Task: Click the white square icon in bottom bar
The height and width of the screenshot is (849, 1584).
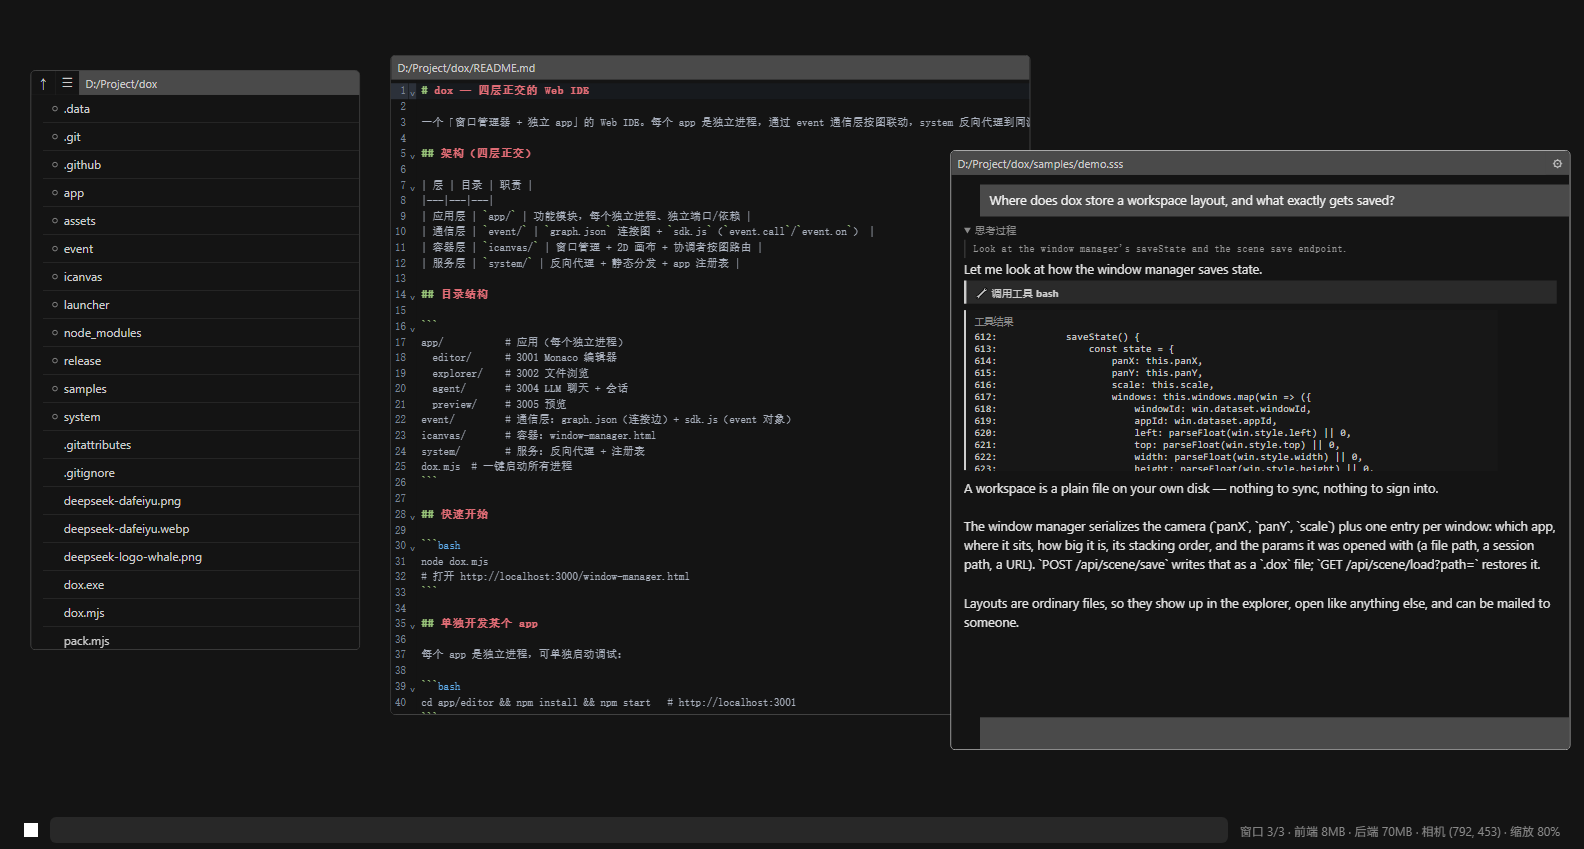Action: pos(31,830)
